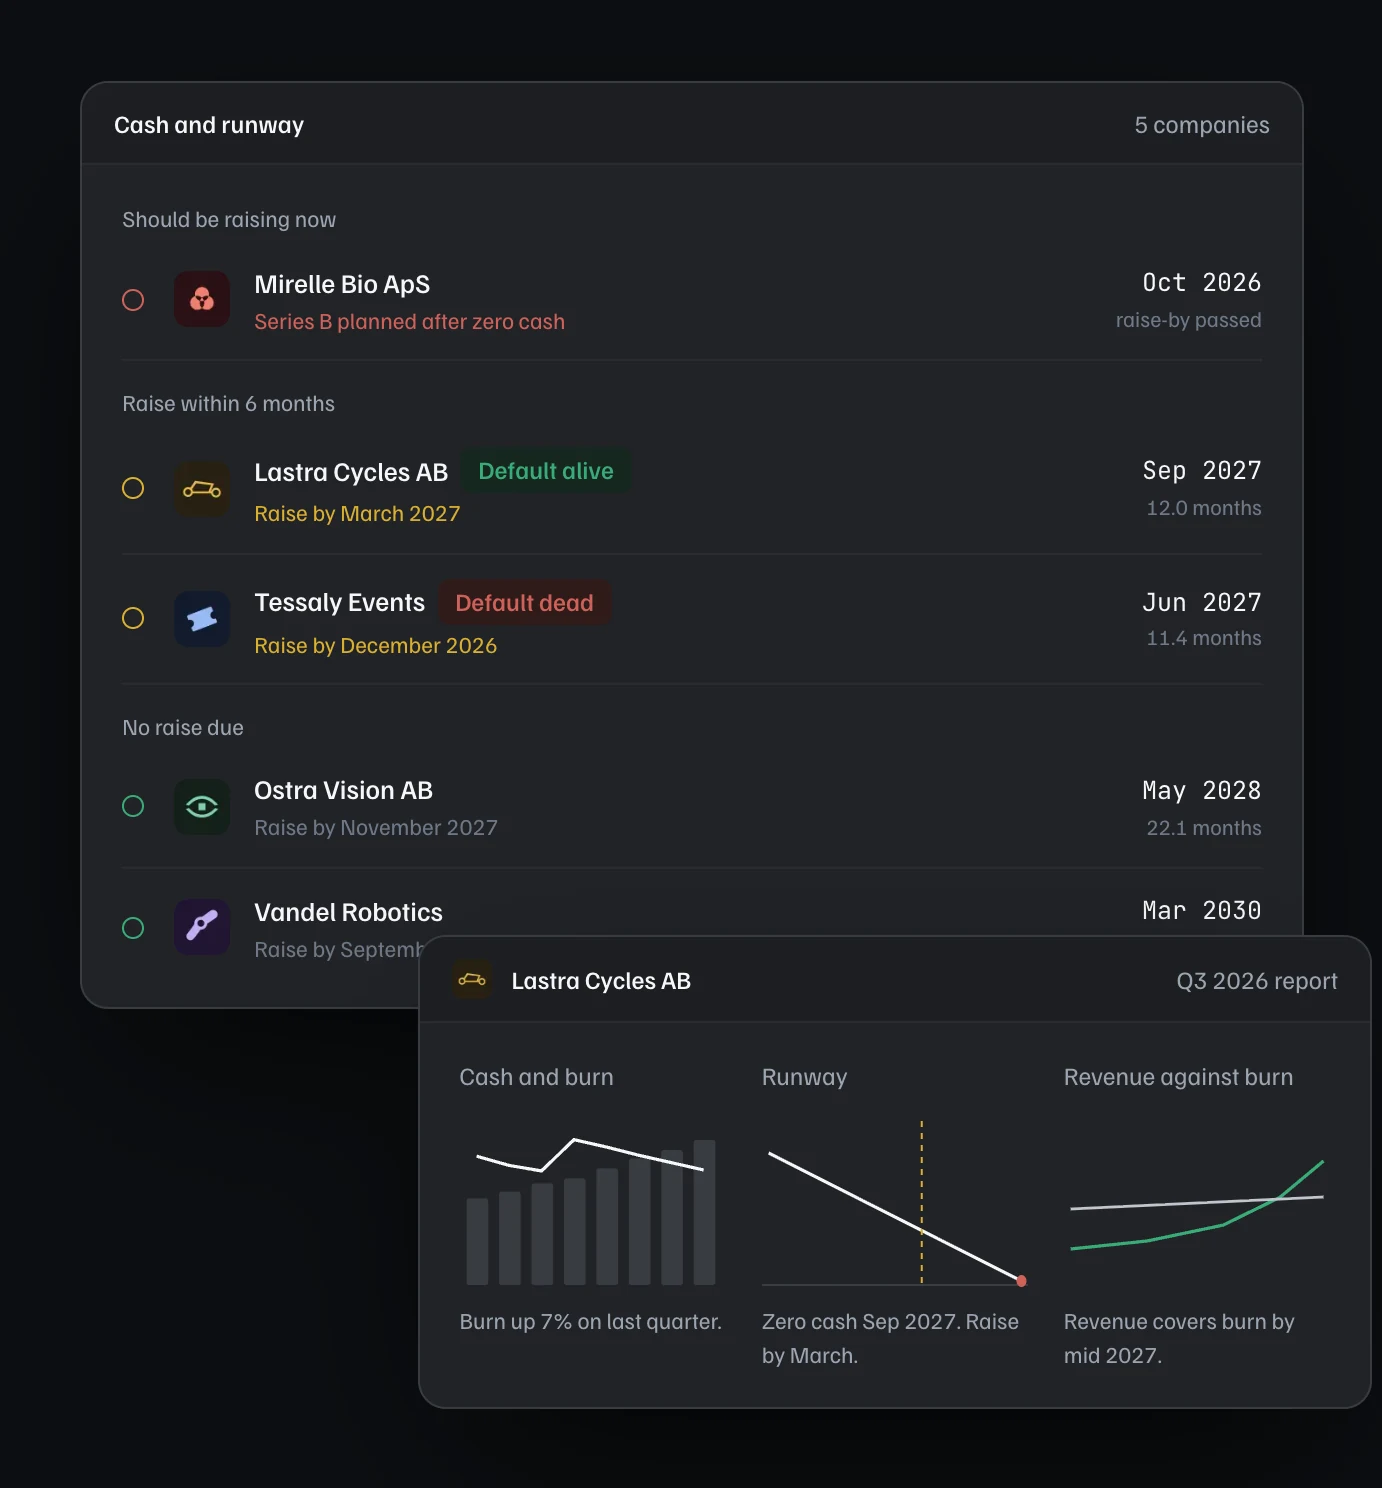Click the 'Raise by March 2027' note
The width and height of the screenshot is (1382, 1488).
coord(357,514)
